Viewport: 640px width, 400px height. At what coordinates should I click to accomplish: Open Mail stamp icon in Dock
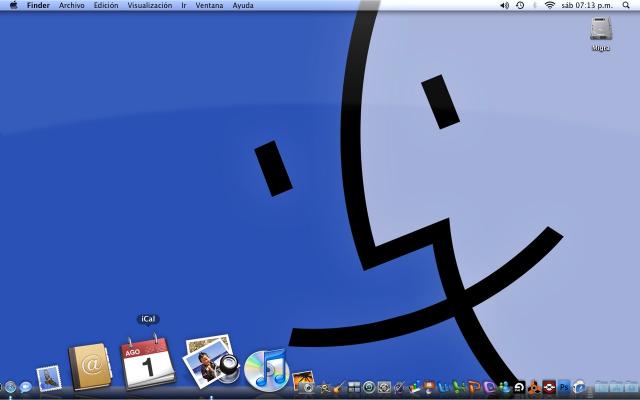point(49,378)
